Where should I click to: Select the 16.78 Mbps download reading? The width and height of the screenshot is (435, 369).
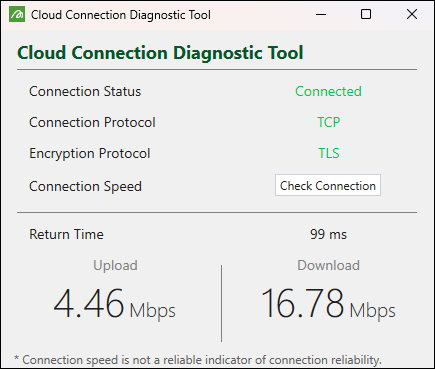click(328, 304)
